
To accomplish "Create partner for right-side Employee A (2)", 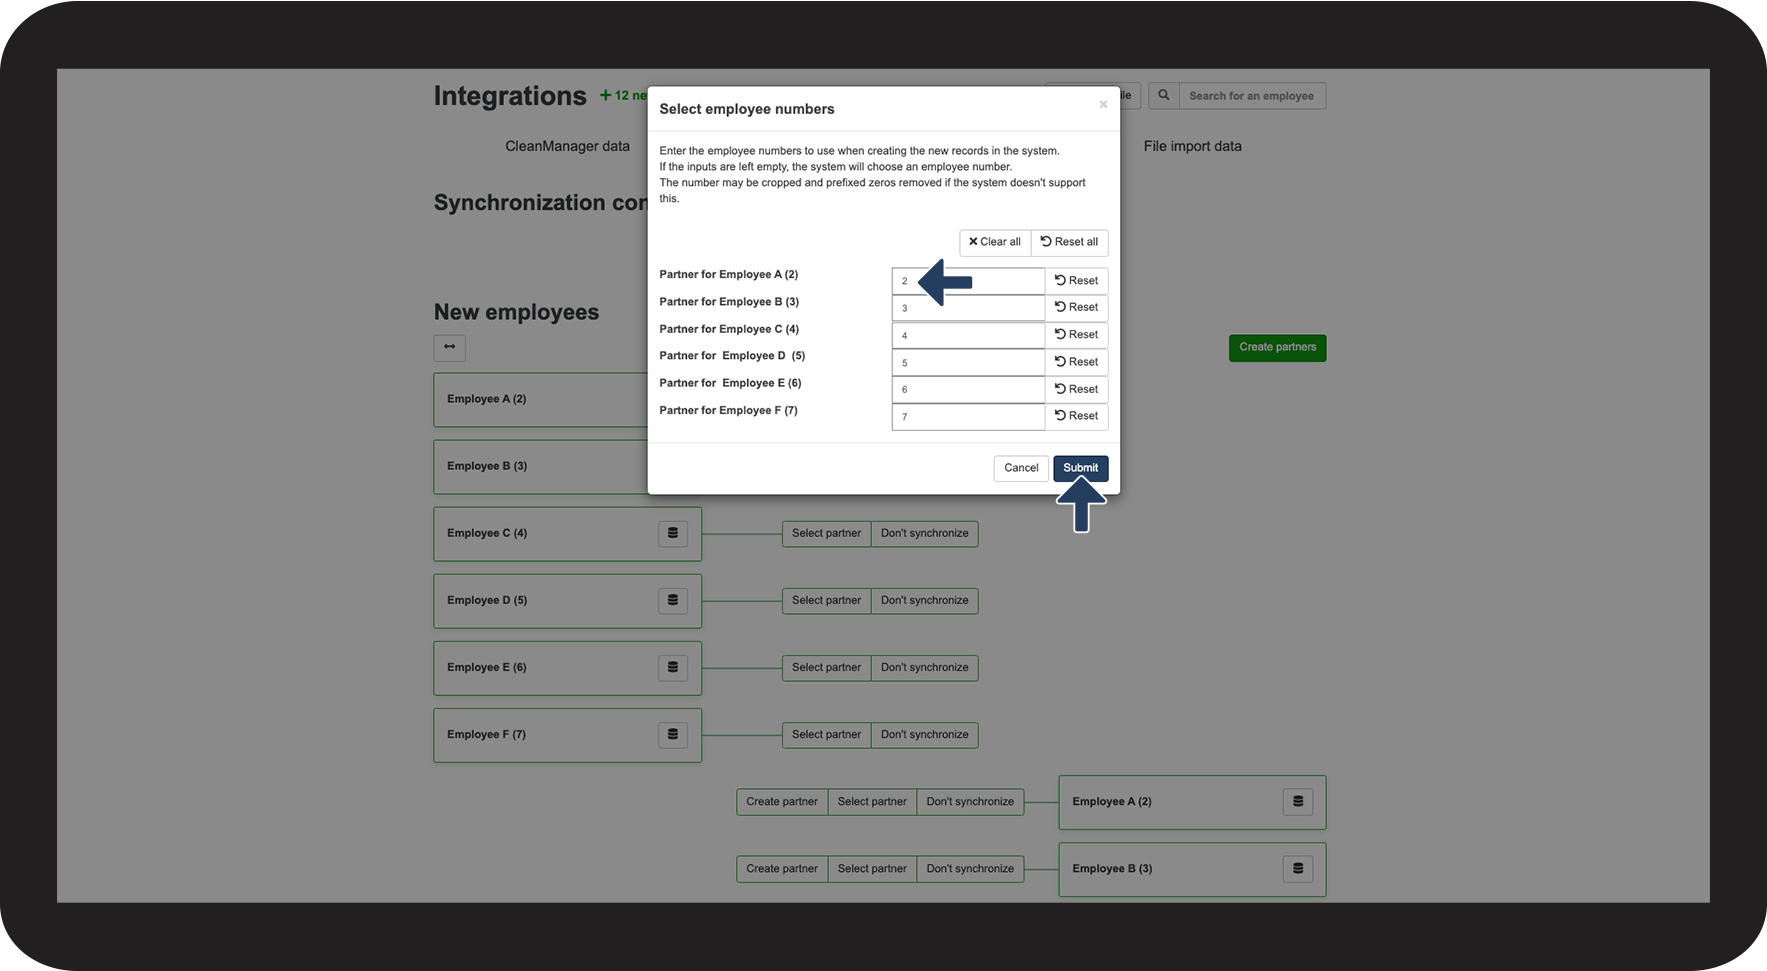I will (782, 802).
